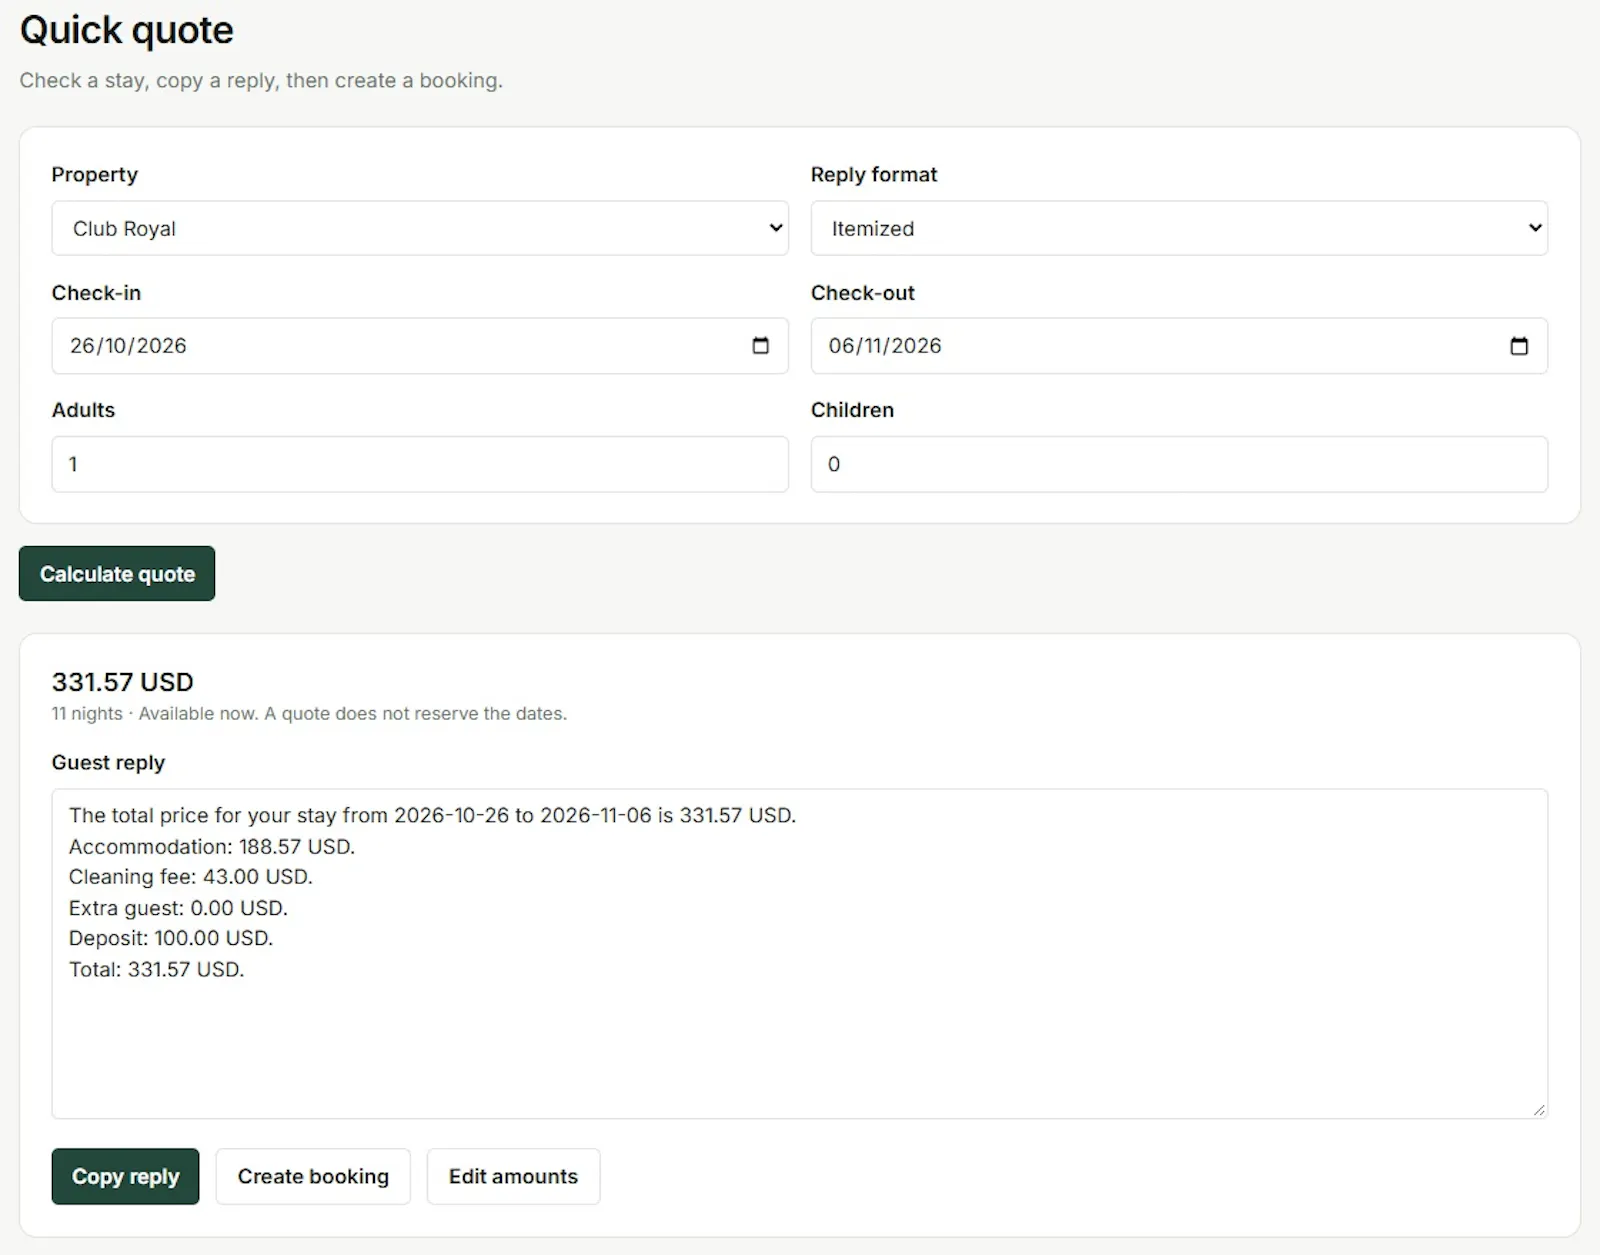Open the Check-in calendar picker icon
The height and width of the screenshot is (1255, 1600).
(760, 346)
